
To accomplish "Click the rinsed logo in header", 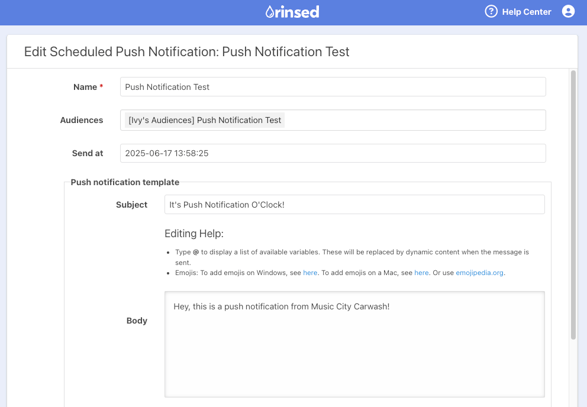I will pyautogui.click(x=292, y=12).
